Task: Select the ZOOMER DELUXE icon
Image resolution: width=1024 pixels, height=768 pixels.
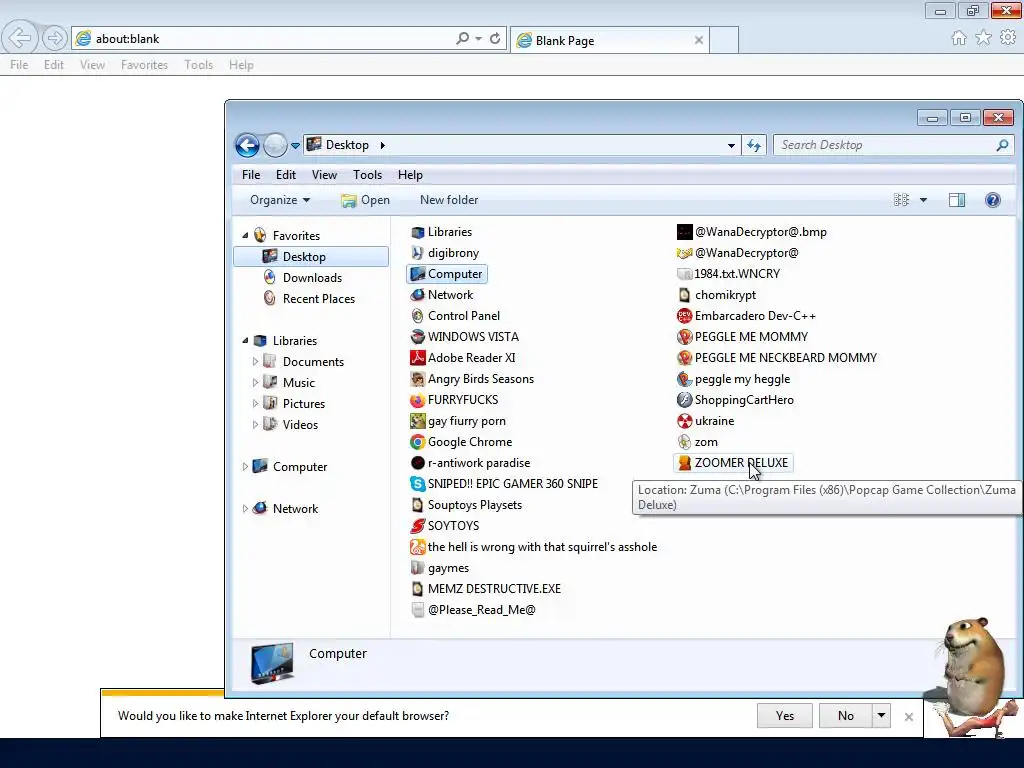Action: tap(684, 463)
